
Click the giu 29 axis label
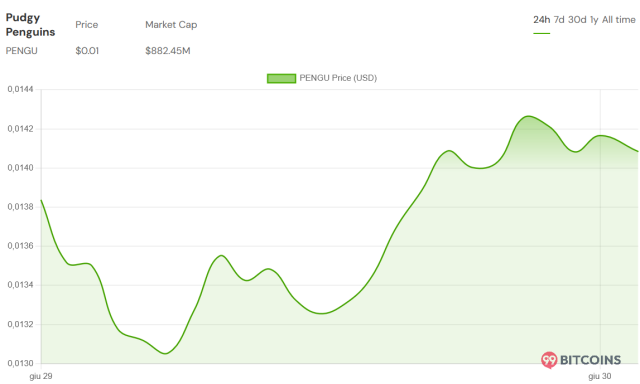(41, 376)
